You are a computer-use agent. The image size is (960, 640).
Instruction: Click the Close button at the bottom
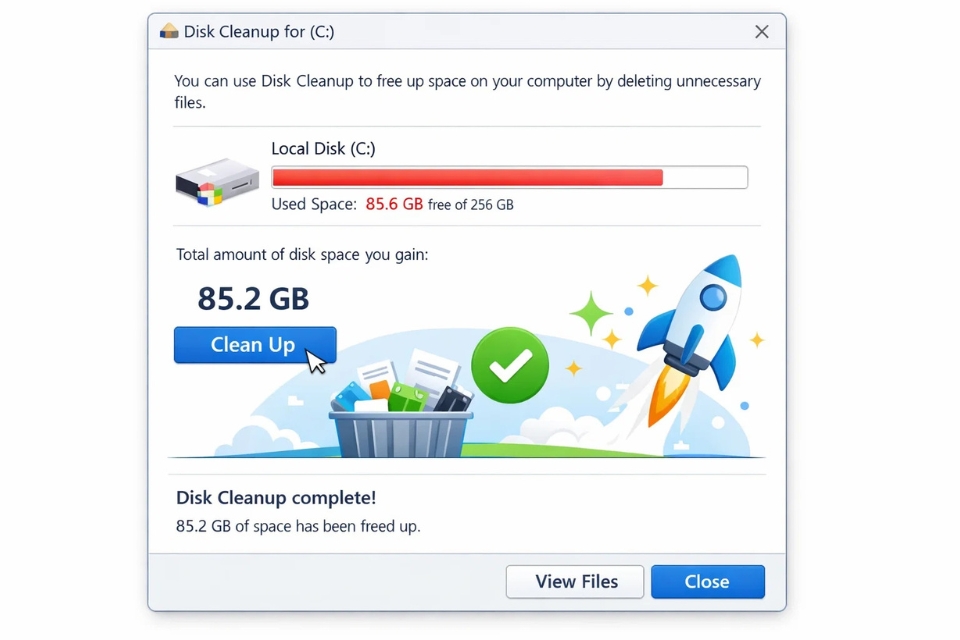tap(707, 581)
